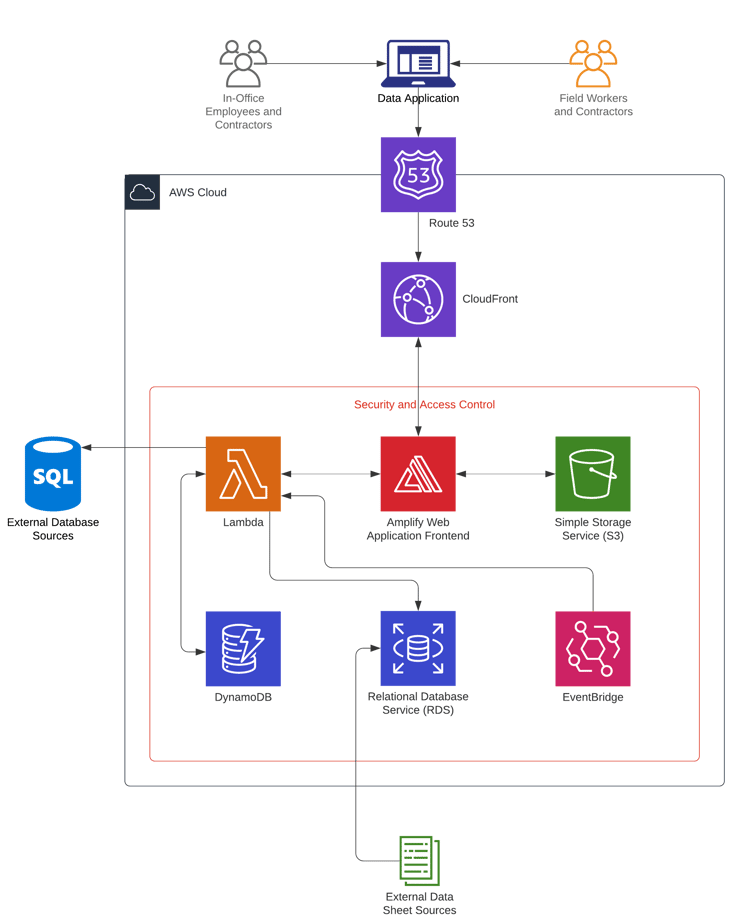Select the AWS Cloud icon badge
Screen dimensions: 750x922
(x=142, y=192)
